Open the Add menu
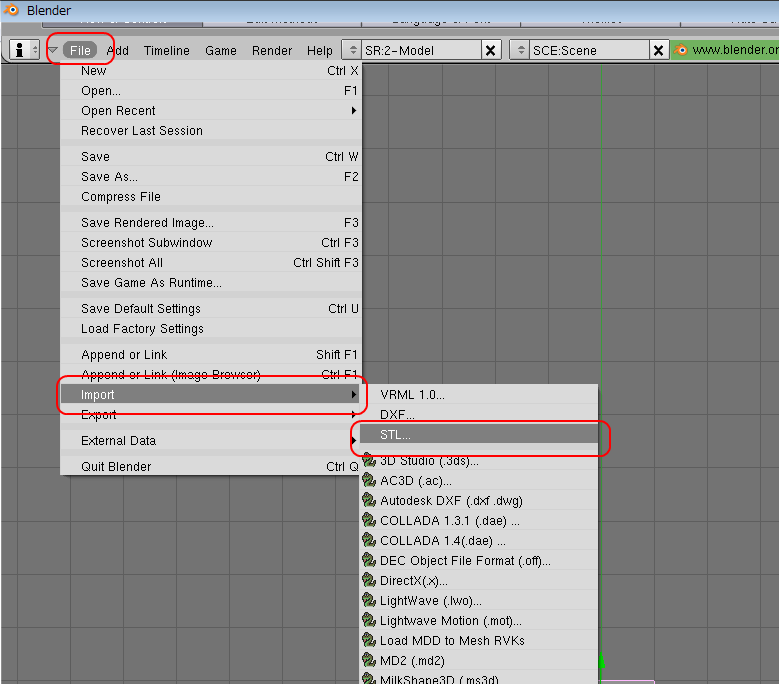The height and width of the screenshot is (684, 779). (118, 51)
